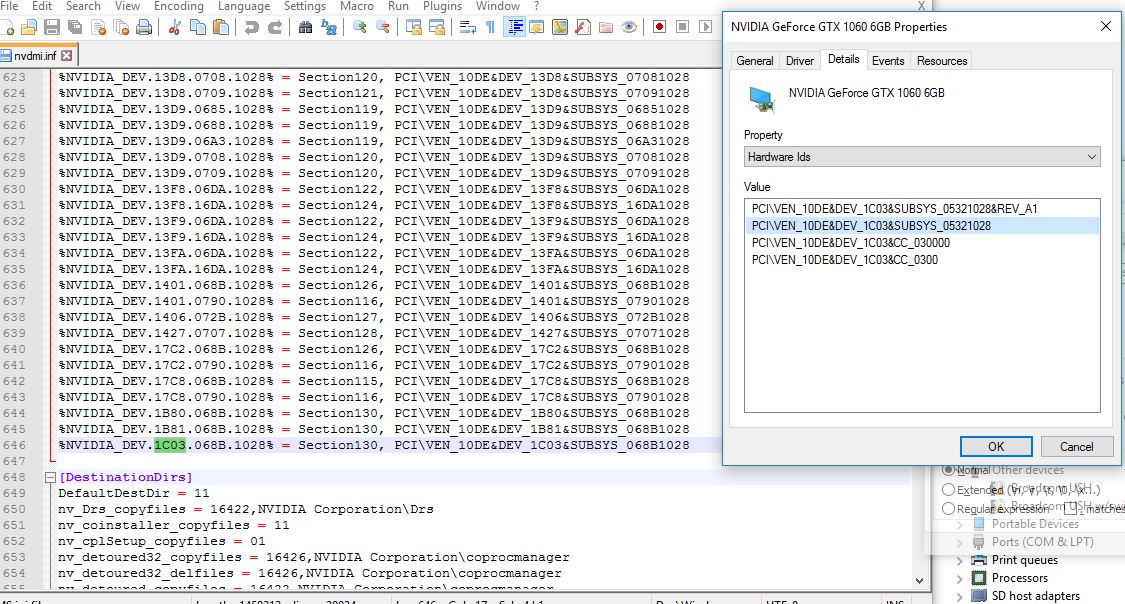Start macro recording with the red dot icon

click(x=659, y=27)
